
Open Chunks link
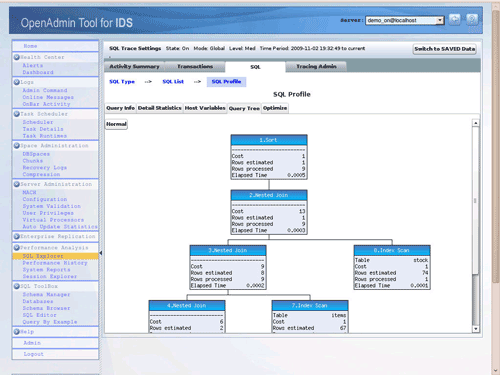33,161
